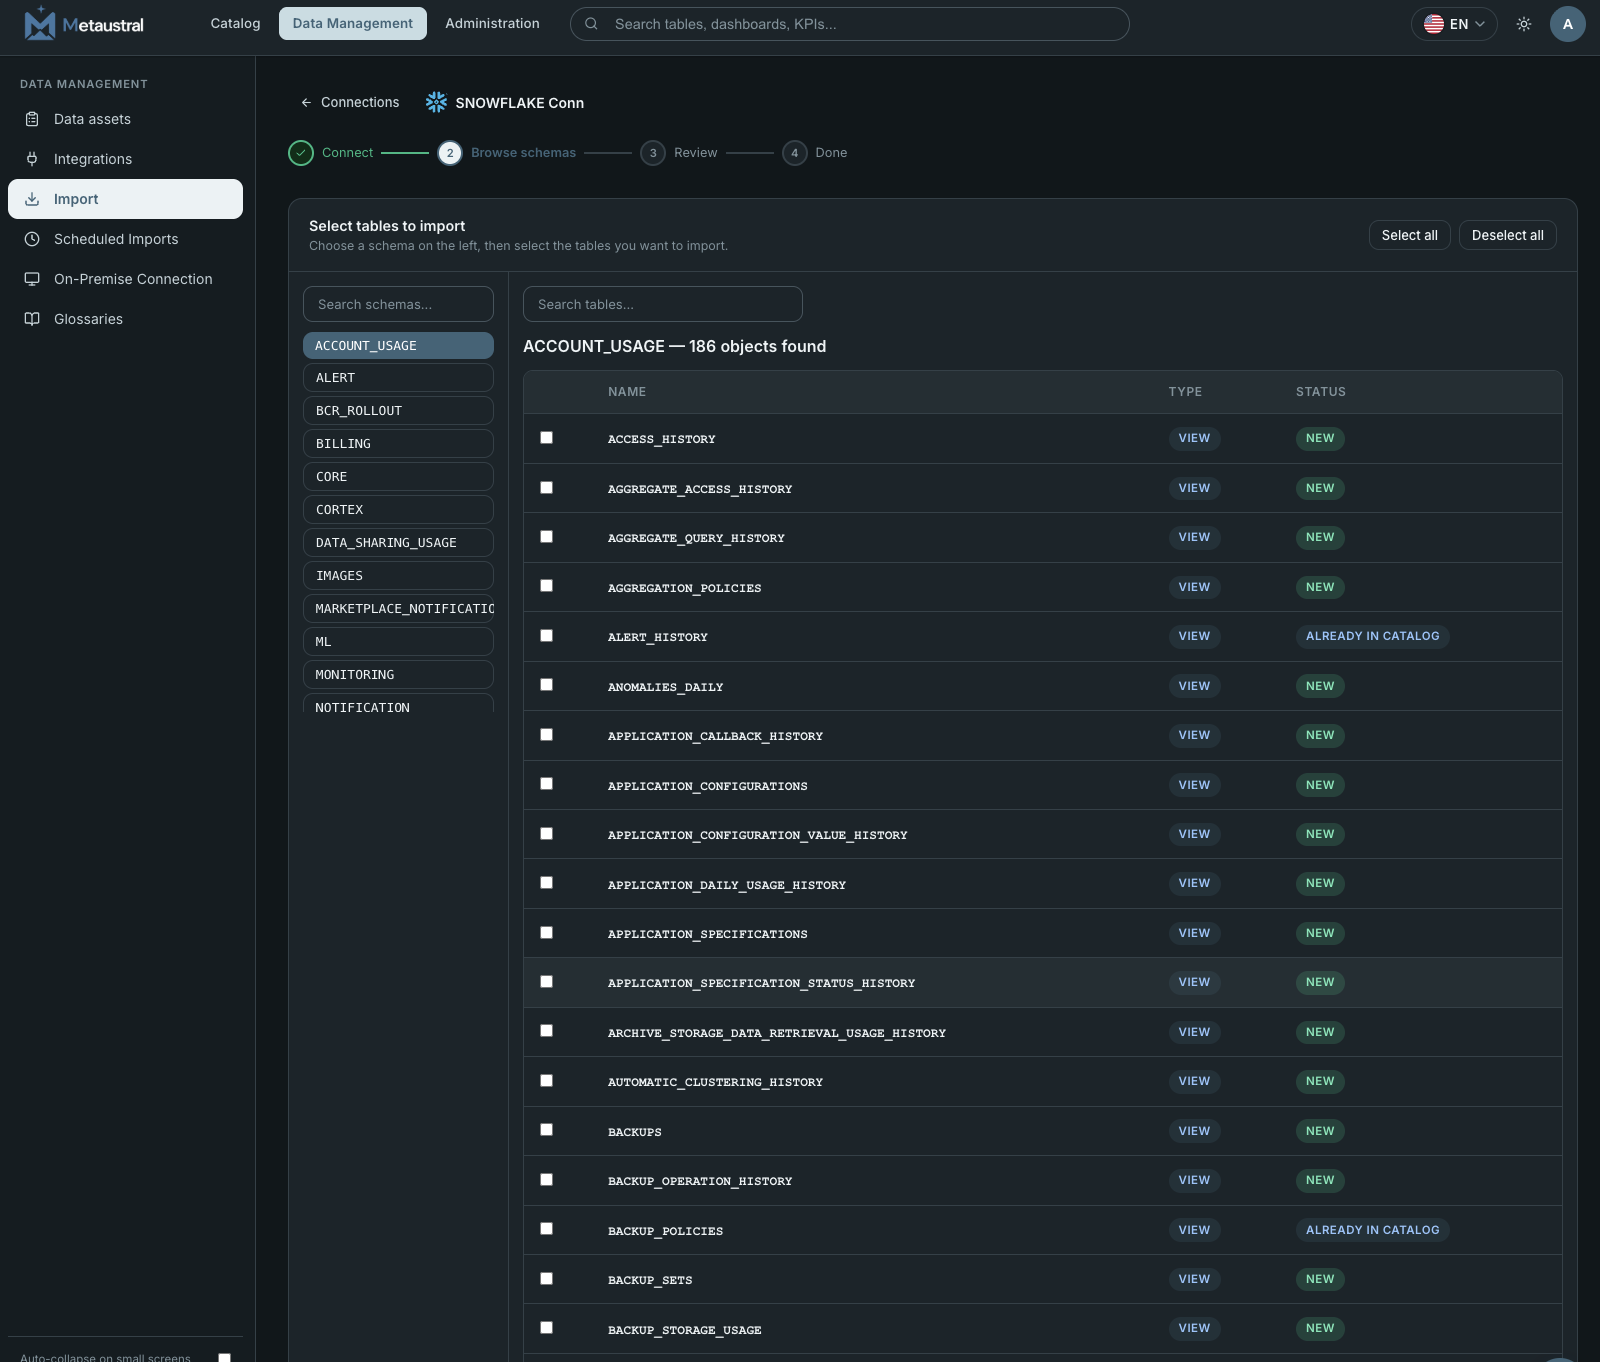Click VIEW badge in BACKUP_SETS row

point(1194,1279)
